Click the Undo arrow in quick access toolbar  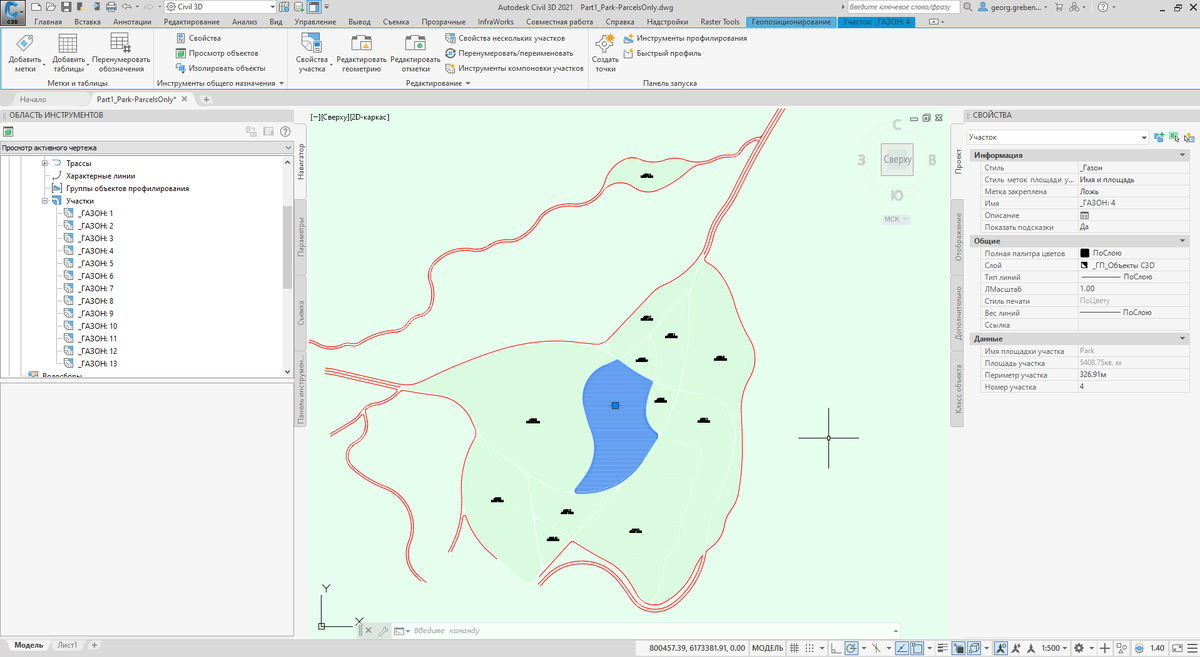126,7
